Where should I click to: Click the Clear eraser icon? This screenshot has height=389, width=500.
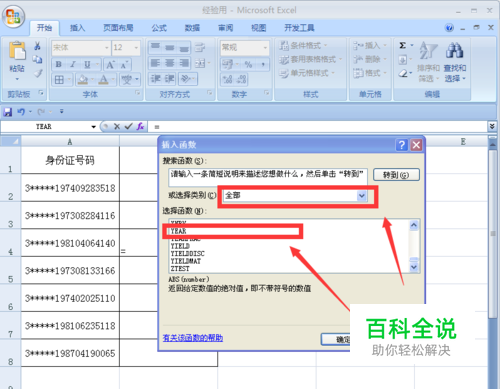tap(403, 73)
